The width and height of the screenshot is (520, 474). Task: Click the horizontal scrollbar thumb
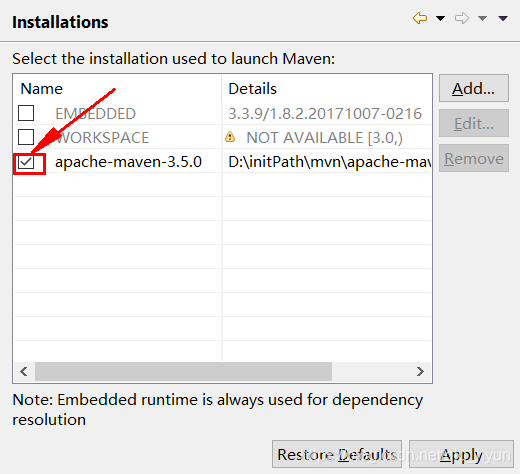[183, 371]
